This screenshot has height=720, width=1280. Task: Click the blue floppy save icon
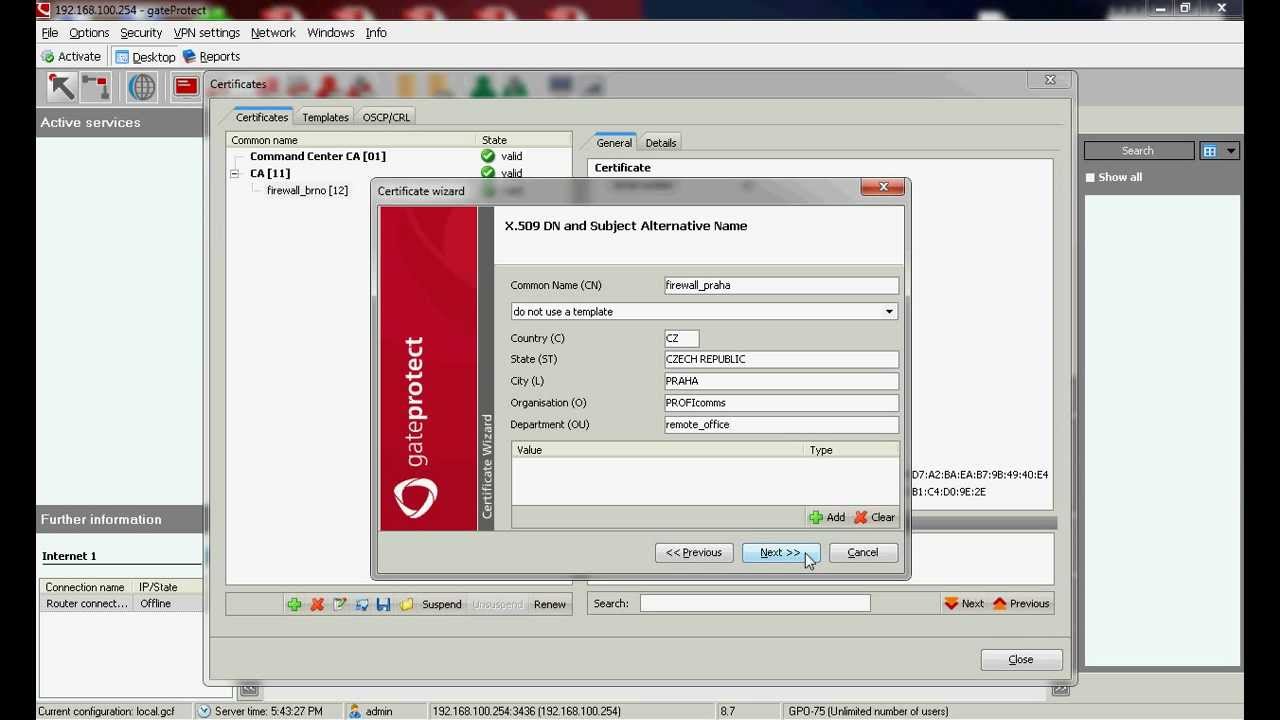coord(383,604)
